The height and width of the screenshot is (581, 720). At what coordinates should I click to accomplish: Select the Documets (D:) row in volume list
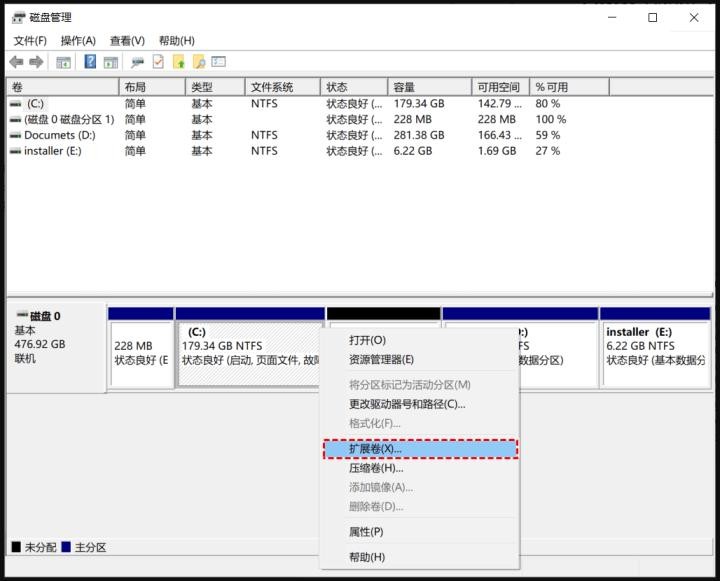click(60, 135)
